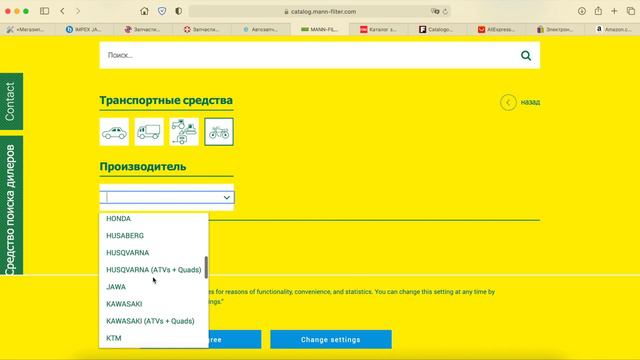The width and height of the screenshot is (640, 360).
Task: Select the agricultural machinery vehicle type icon
Action: point(184,132)
